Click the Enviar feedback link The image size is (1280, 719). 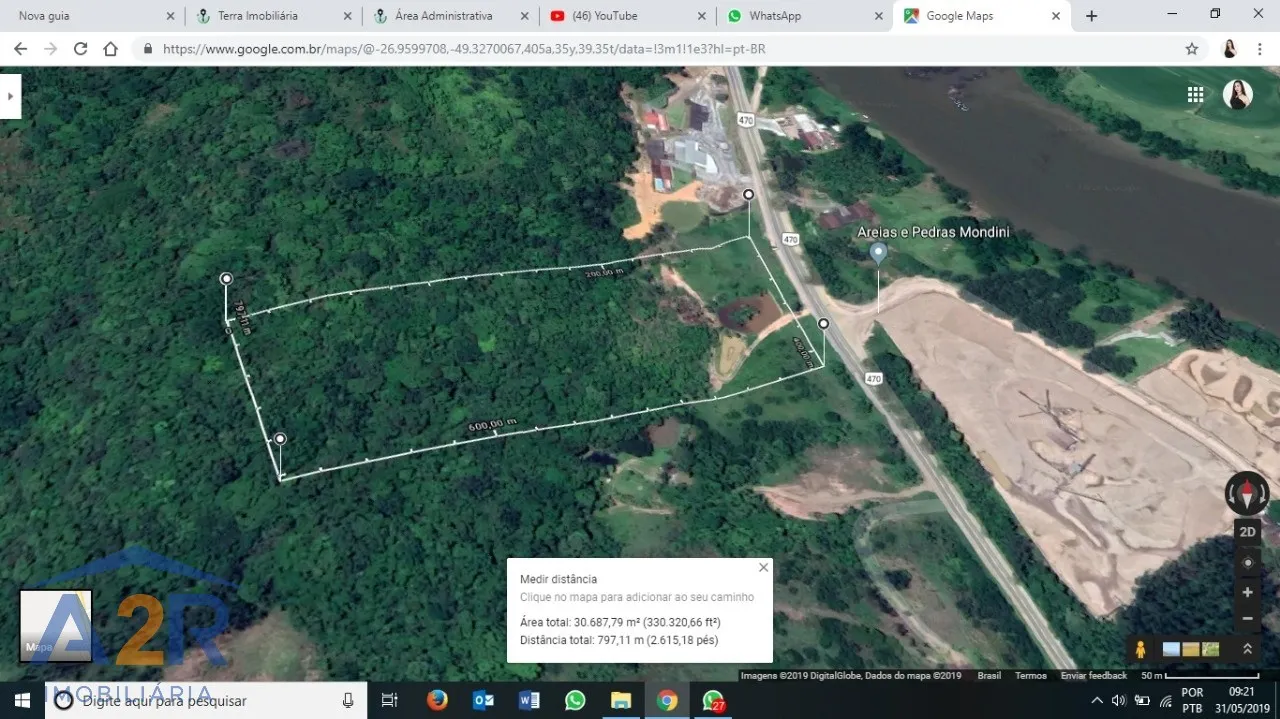click(1093, 675)
